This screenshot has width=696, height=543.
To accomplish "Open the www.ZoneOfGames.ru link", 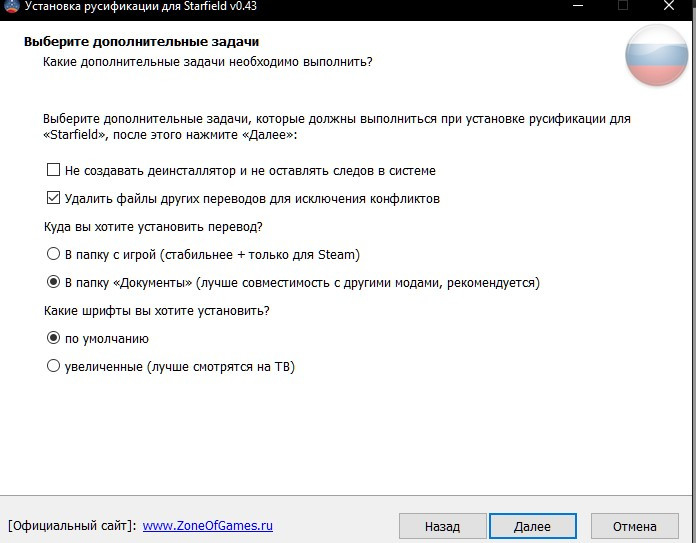I will pyautogui.click(x=208, y=525).
